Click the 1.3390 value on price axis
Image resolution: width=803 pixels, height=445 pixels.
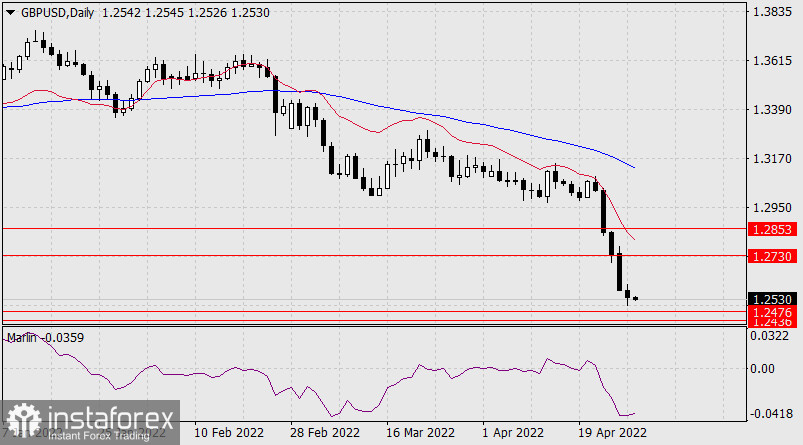pyautogui.click(x=771, y=110)
